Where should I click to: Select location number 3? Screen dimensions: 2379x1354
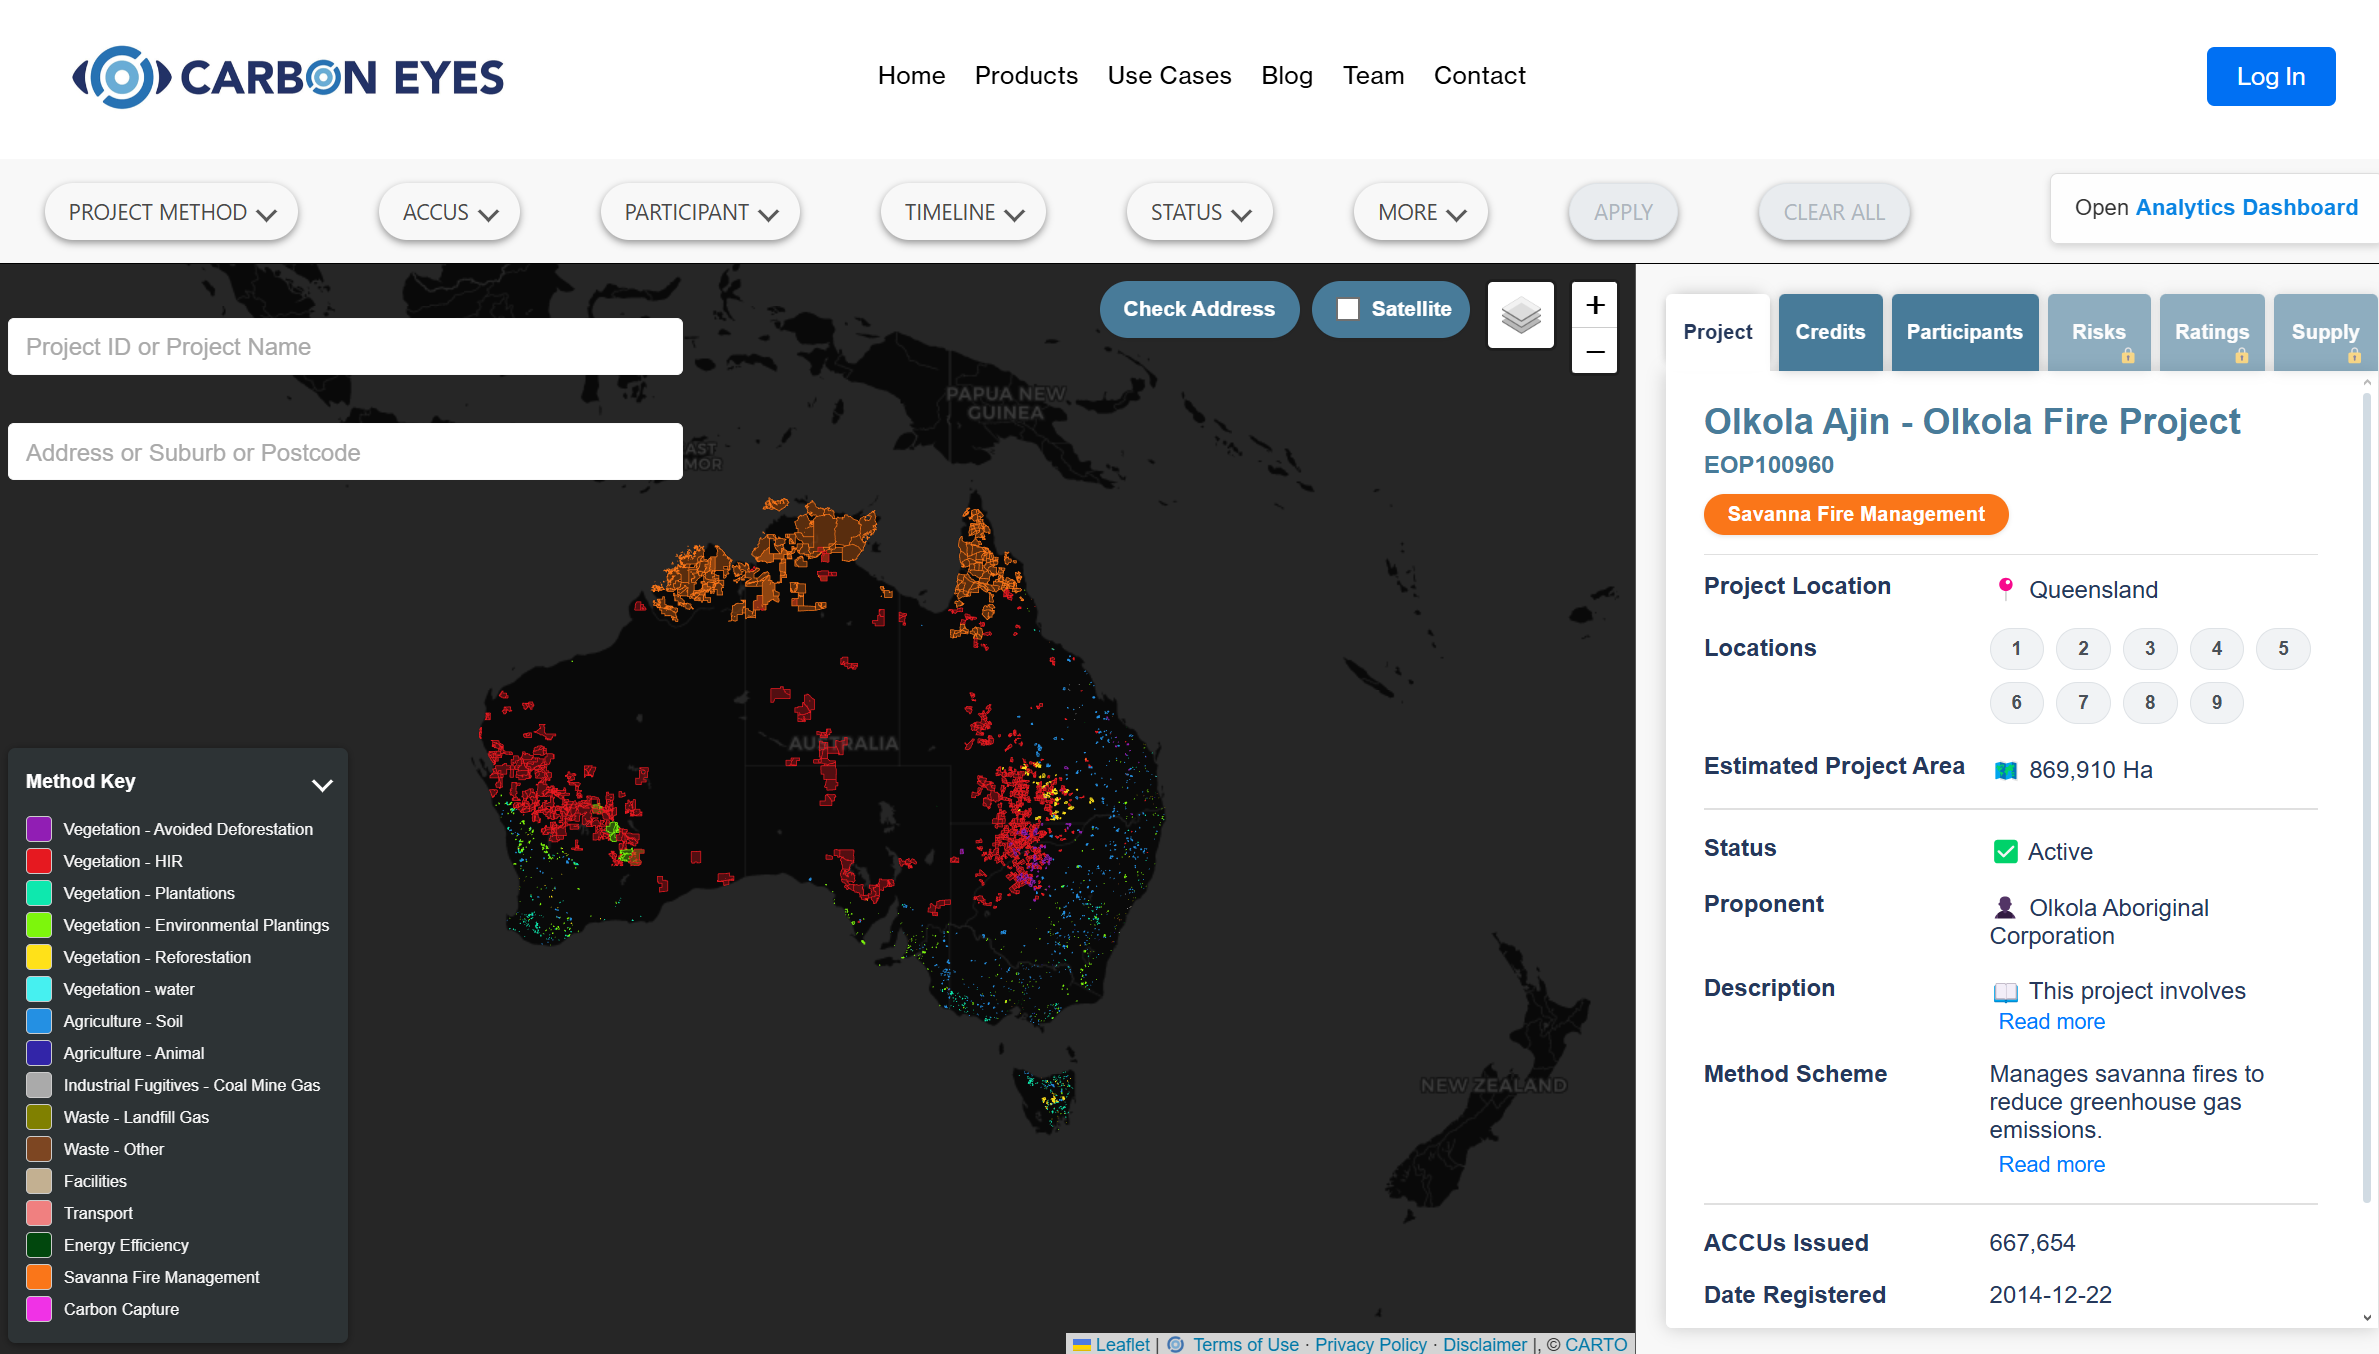(x=2150, y=648)
